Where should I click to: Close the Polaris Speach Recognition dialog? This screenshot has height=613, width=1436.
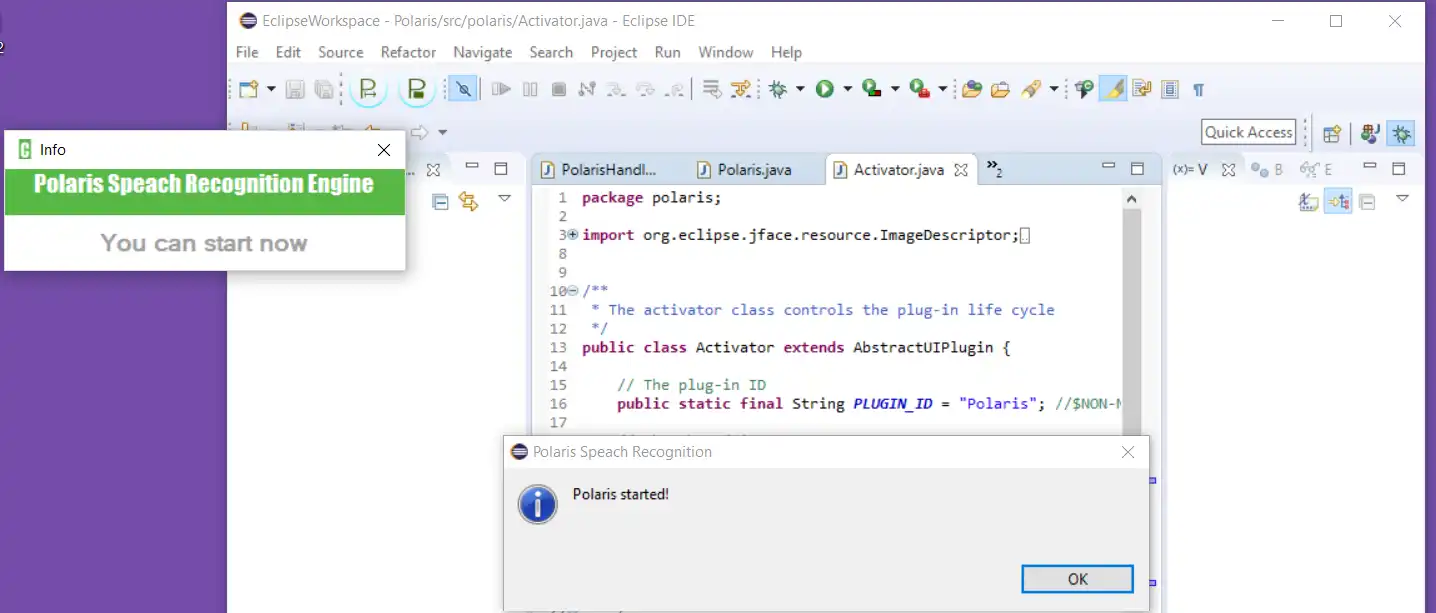(1128, 452)
